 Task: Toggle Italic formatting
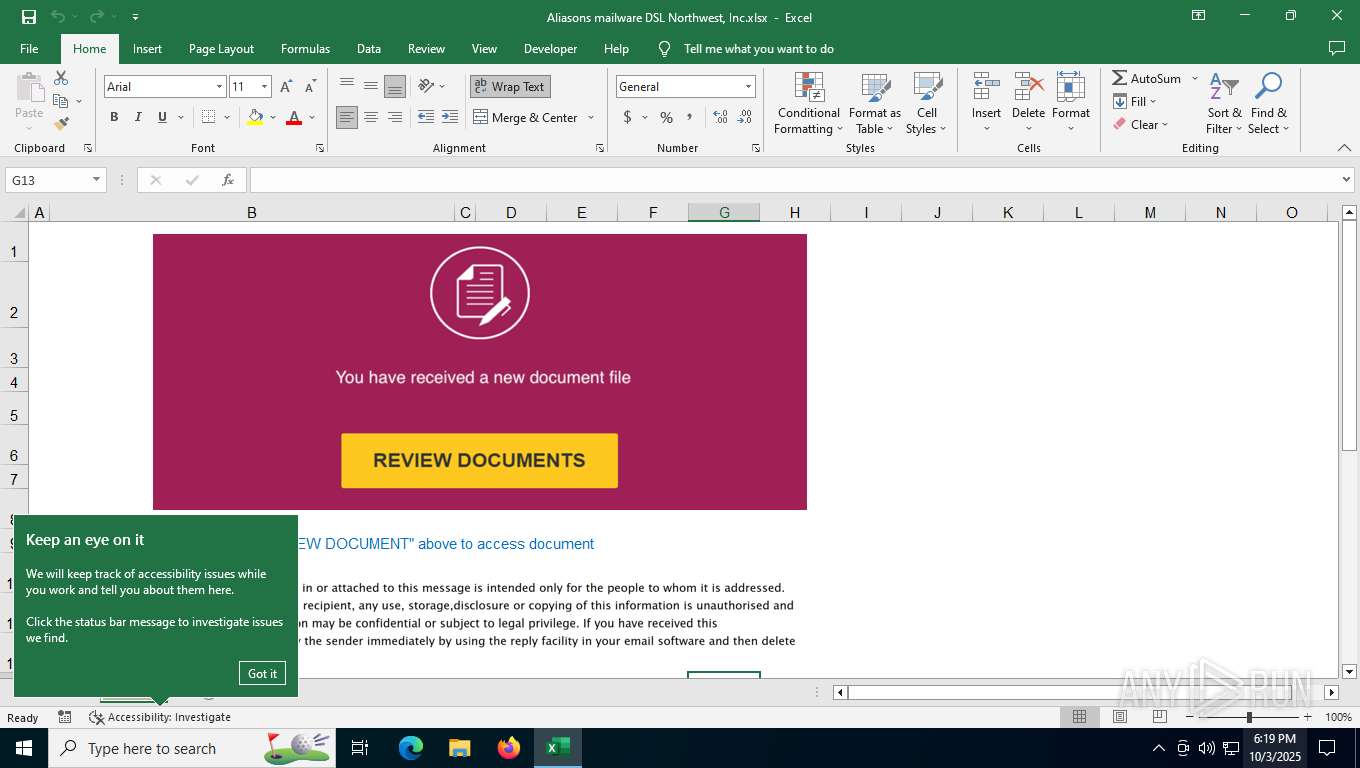pos(138,117)
